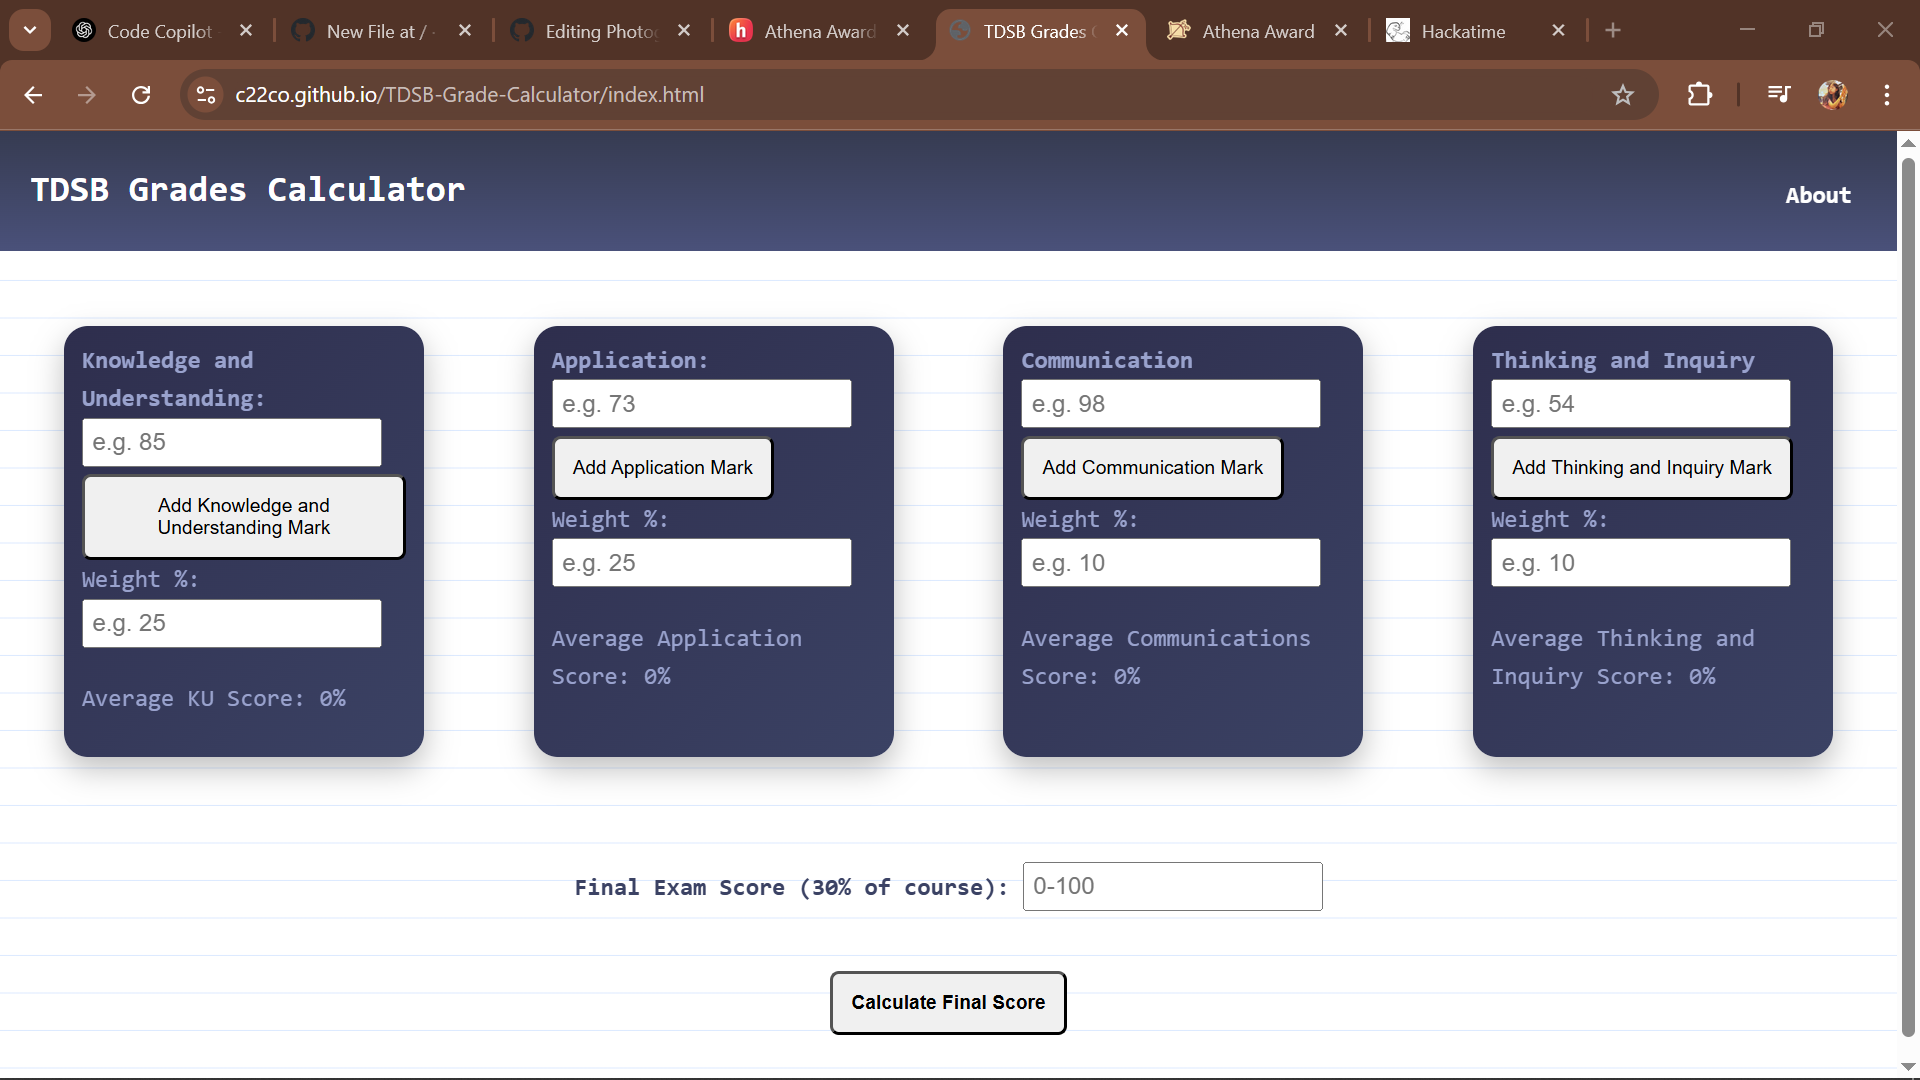Open the About link

pyautogui.click(x=1818, y=195)
